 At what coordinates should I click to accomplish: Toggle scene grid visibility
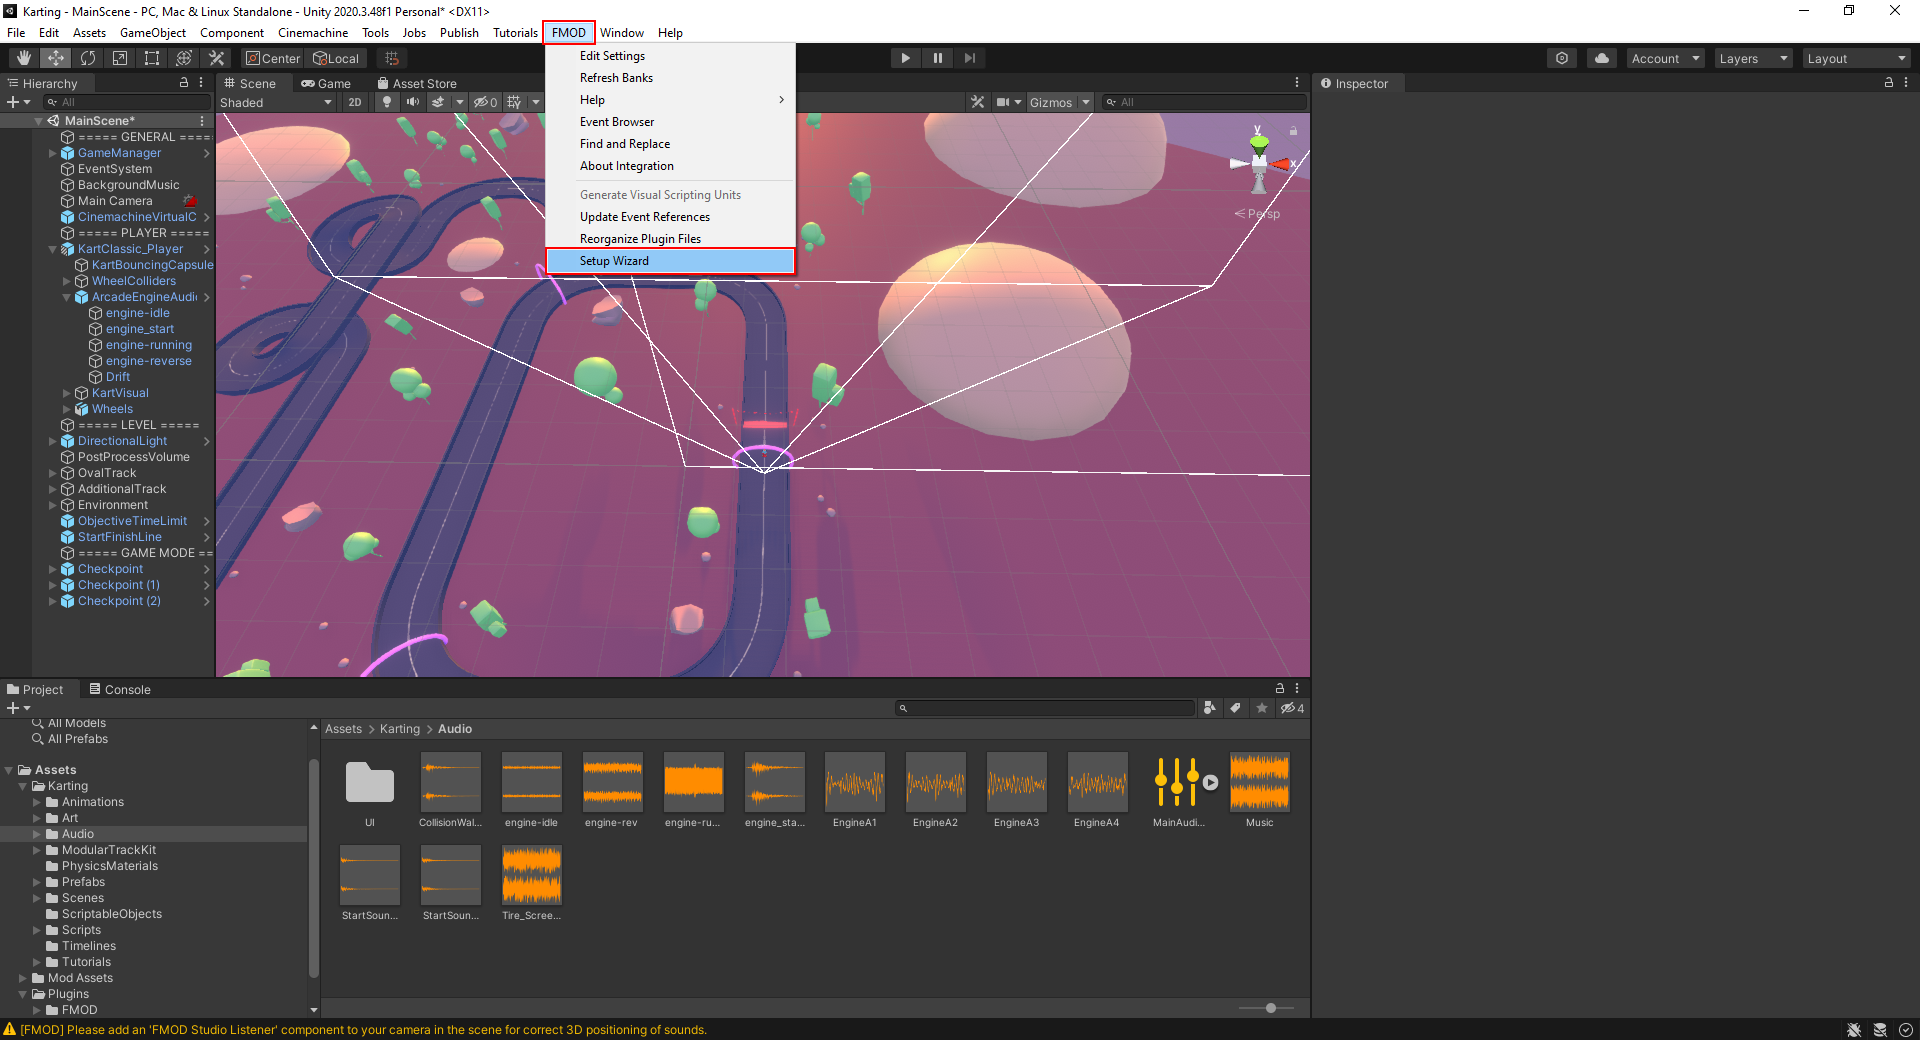[514, 102]
